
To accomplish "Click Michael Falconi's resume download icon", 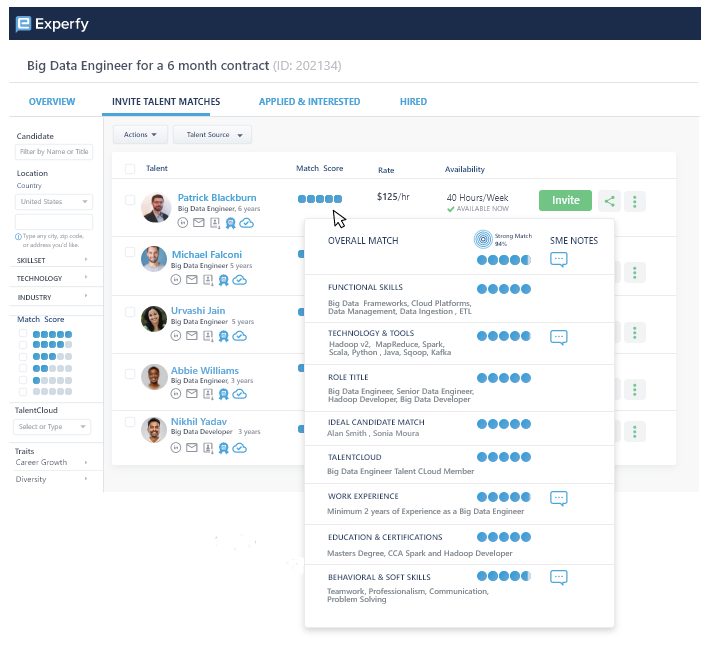I will [x=208, y=280].
